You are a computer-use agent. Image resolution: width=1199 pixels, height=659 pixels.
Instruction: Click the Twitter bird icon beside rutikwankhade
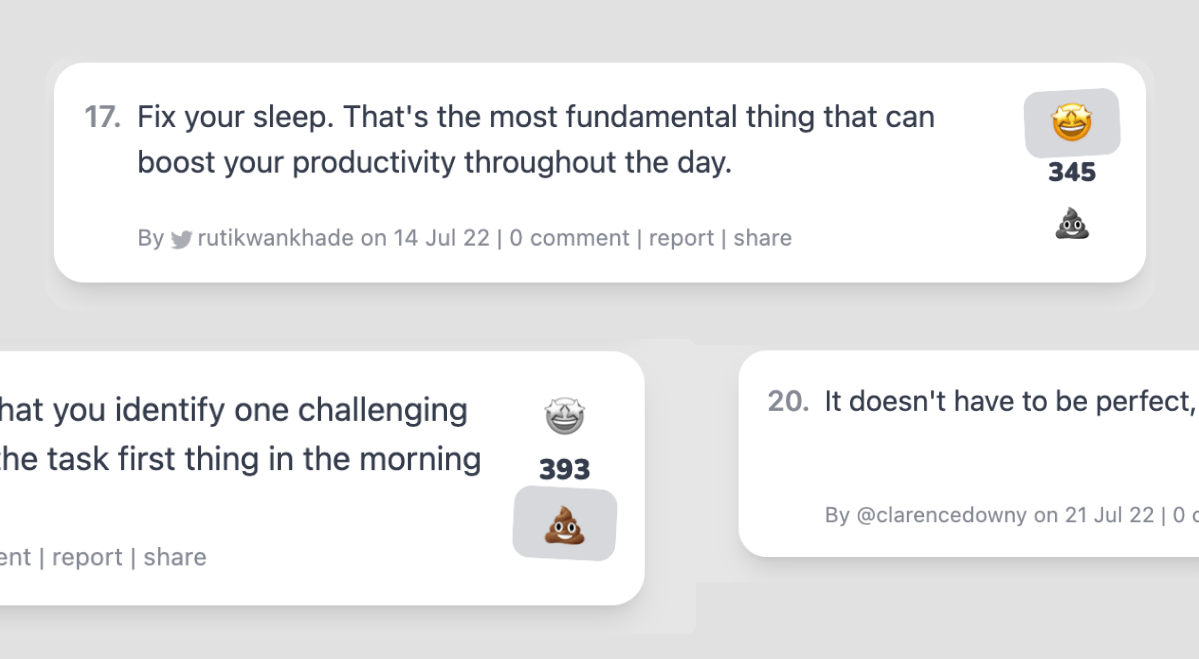pyautogui.click(x=181, y=239)
